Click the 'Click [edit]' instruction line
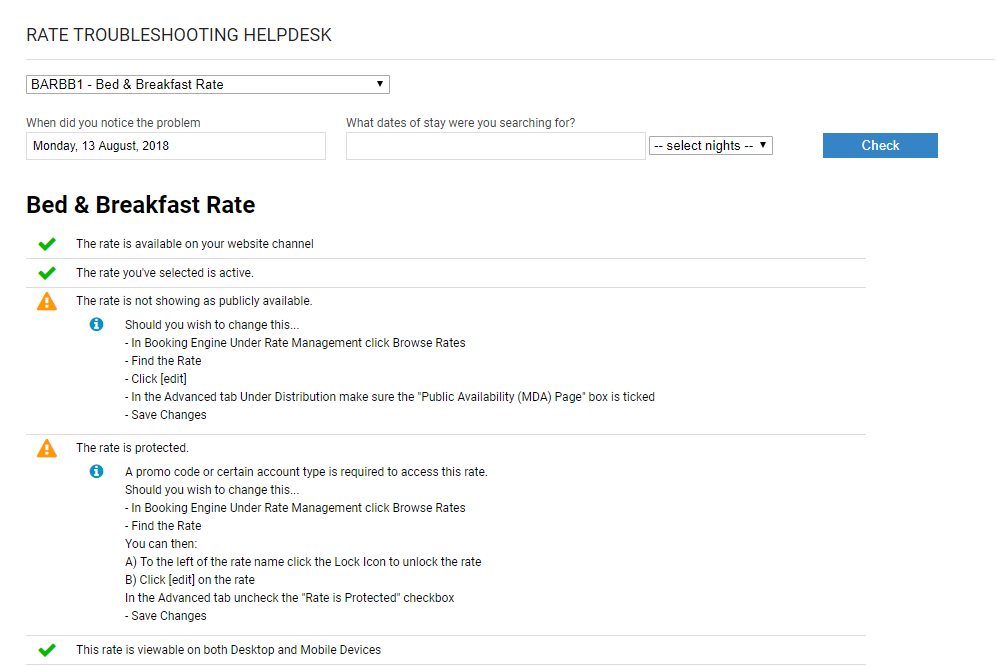The width and height of the screenshot is (996, 667). [x=156, y=379]
